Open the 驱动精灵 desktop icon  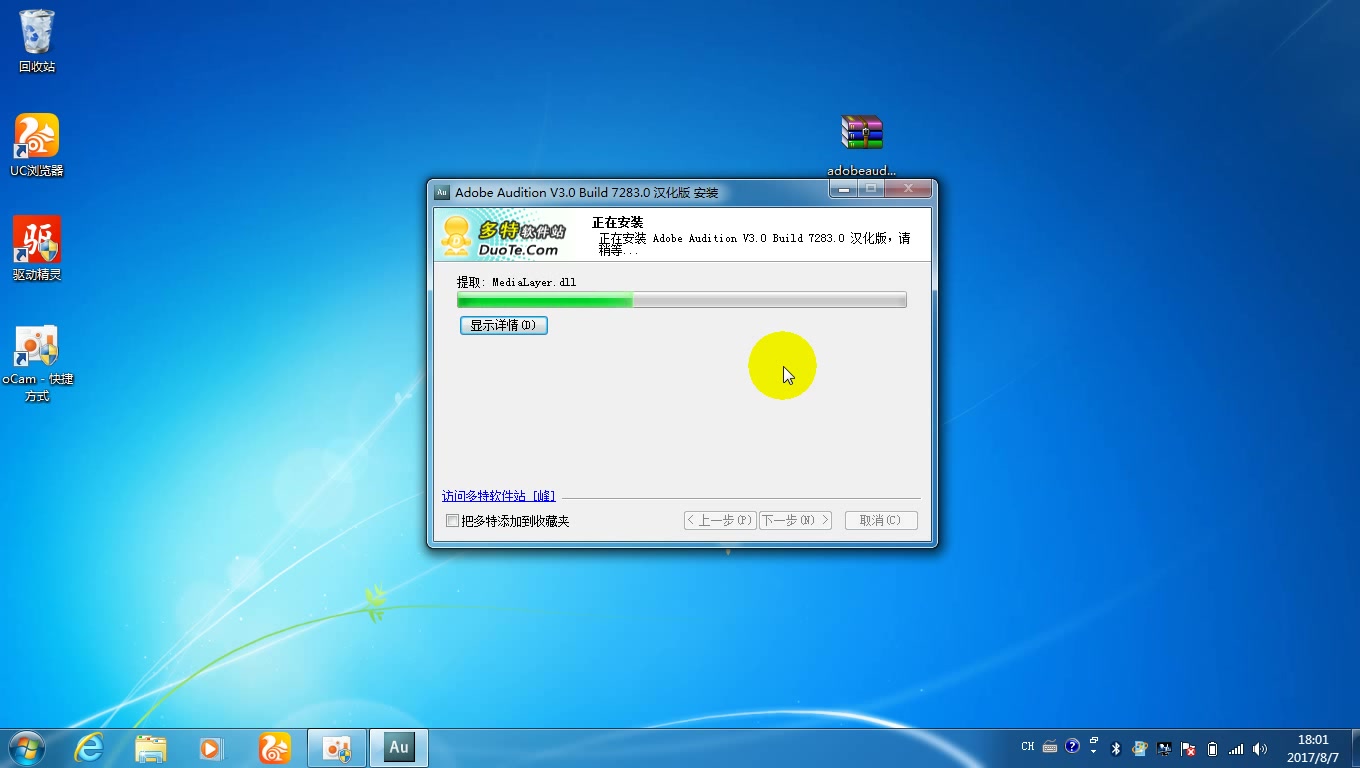pos(37,249)
